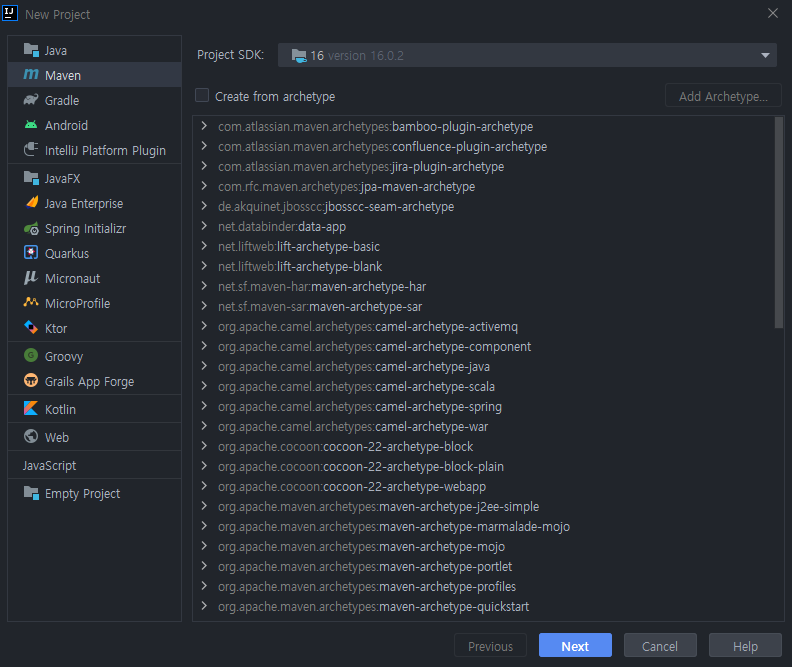Expand lift-archetype-basic chevron
Image resolution: width=792 pixels, height=667 pixels.
tap(204, 246)
